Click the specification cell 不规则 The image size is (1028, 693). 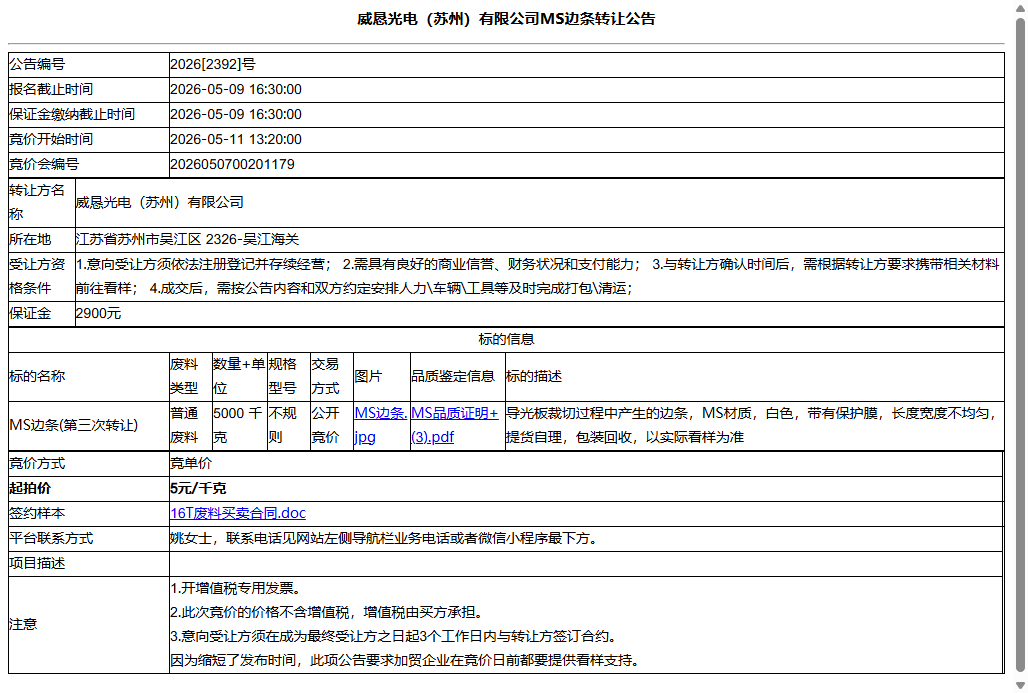pos(287,425)
